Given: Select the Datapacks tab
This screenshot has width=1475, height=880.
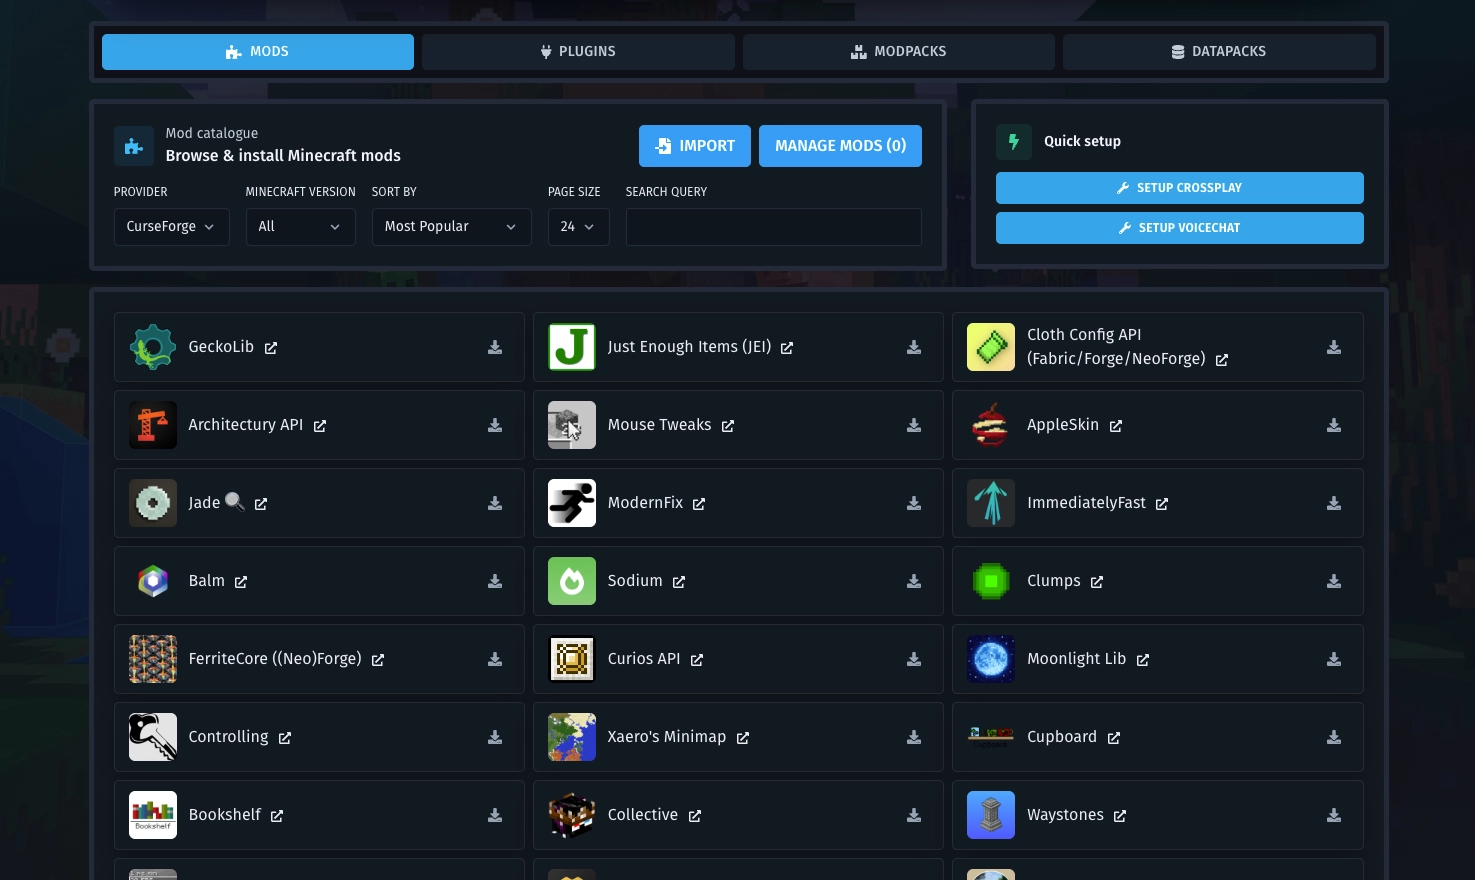Looking at the screenshot, I should (x=1219, y=52).
